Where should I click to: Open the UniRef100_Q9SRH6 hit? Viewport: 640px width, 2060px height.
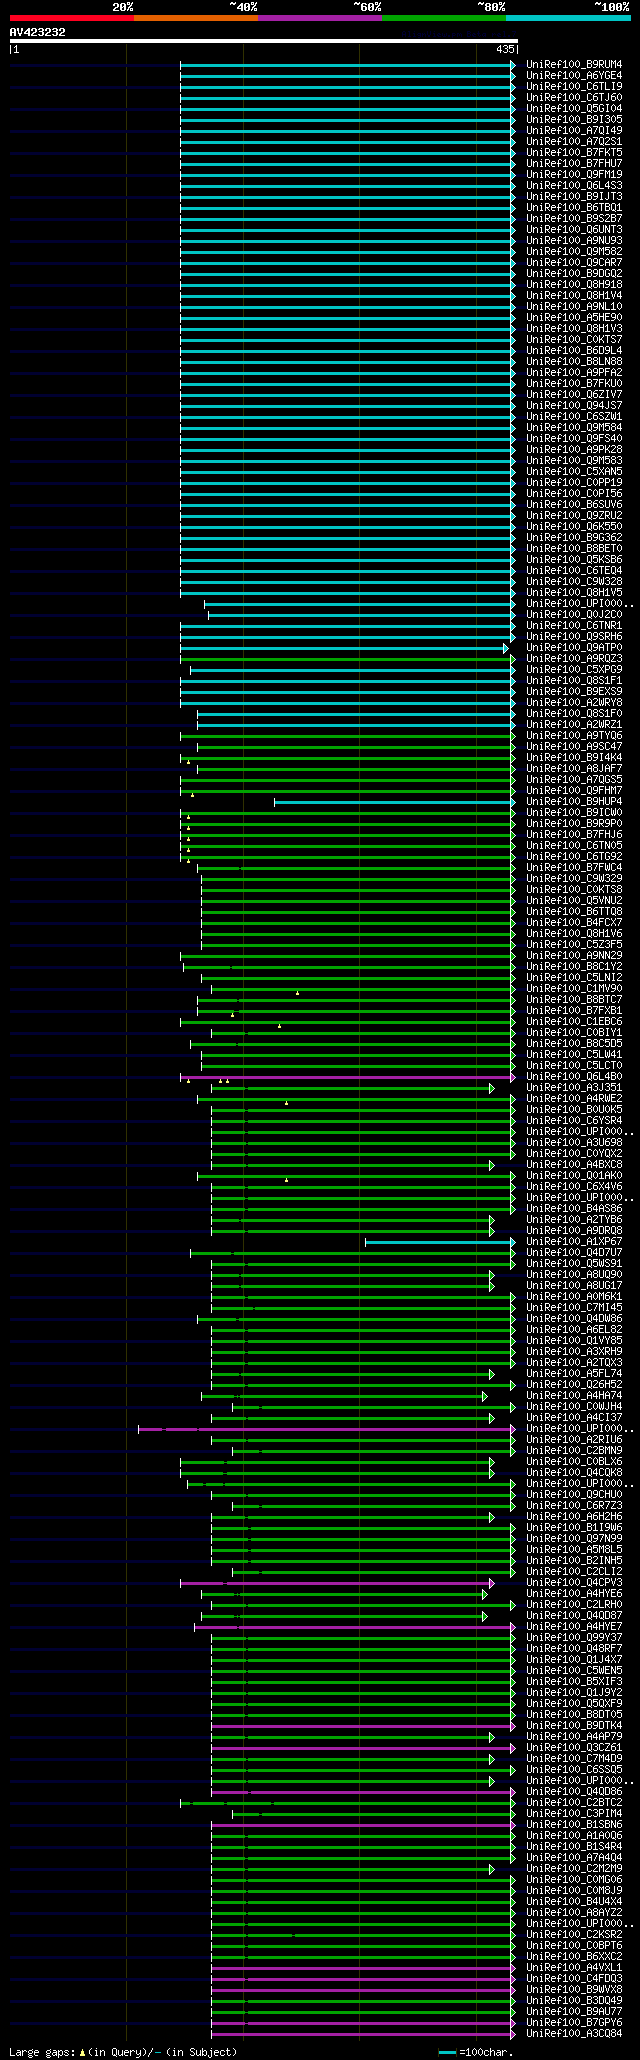point(574,636)
